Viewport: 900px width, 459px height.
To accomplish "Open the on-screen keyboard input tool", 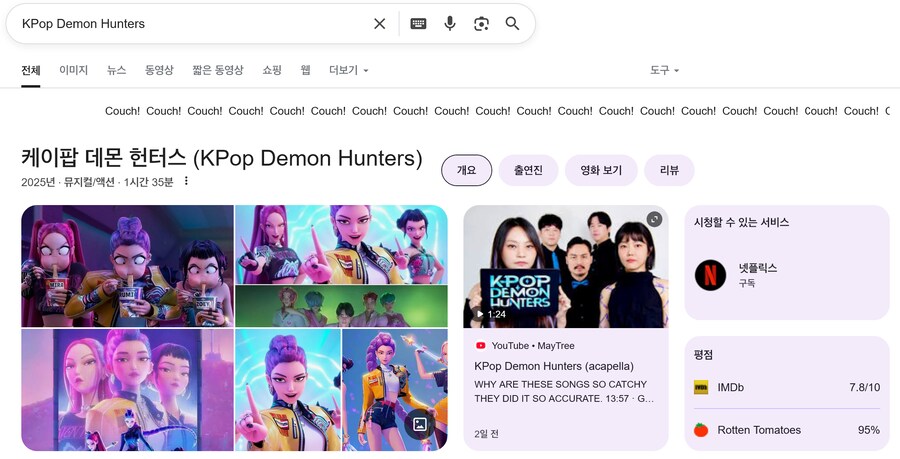I will (418, 24).
